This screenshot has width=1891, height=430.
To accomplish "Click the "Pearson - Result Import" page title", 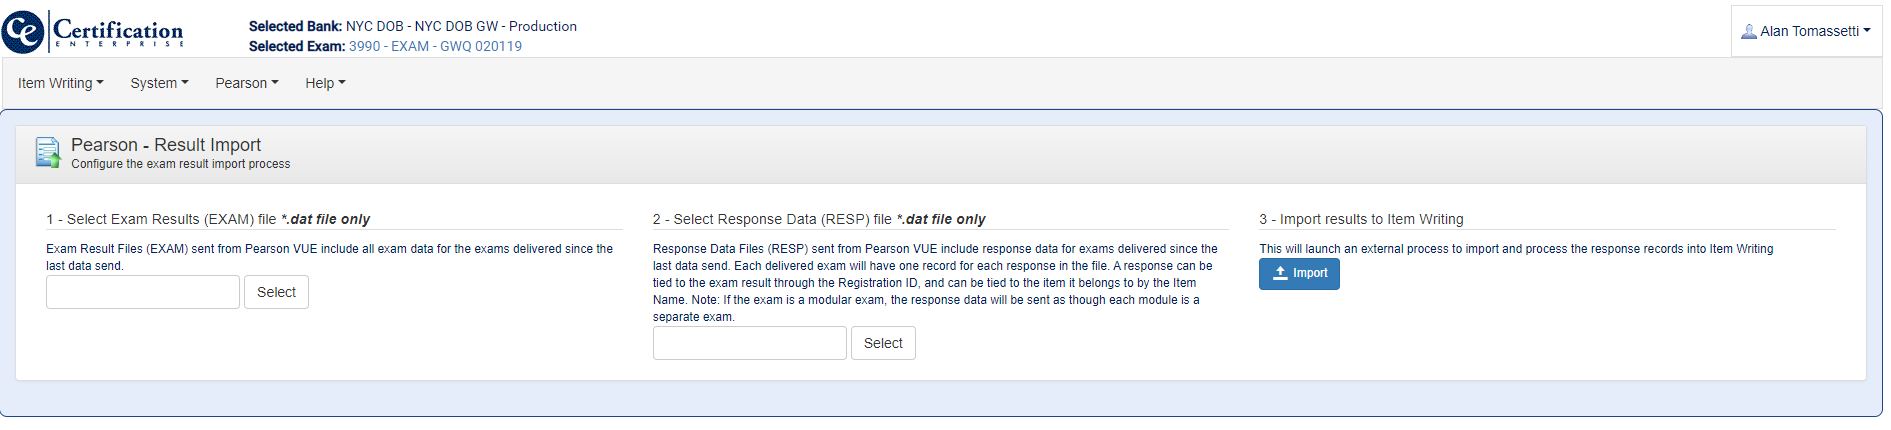I will pos(166,145).
